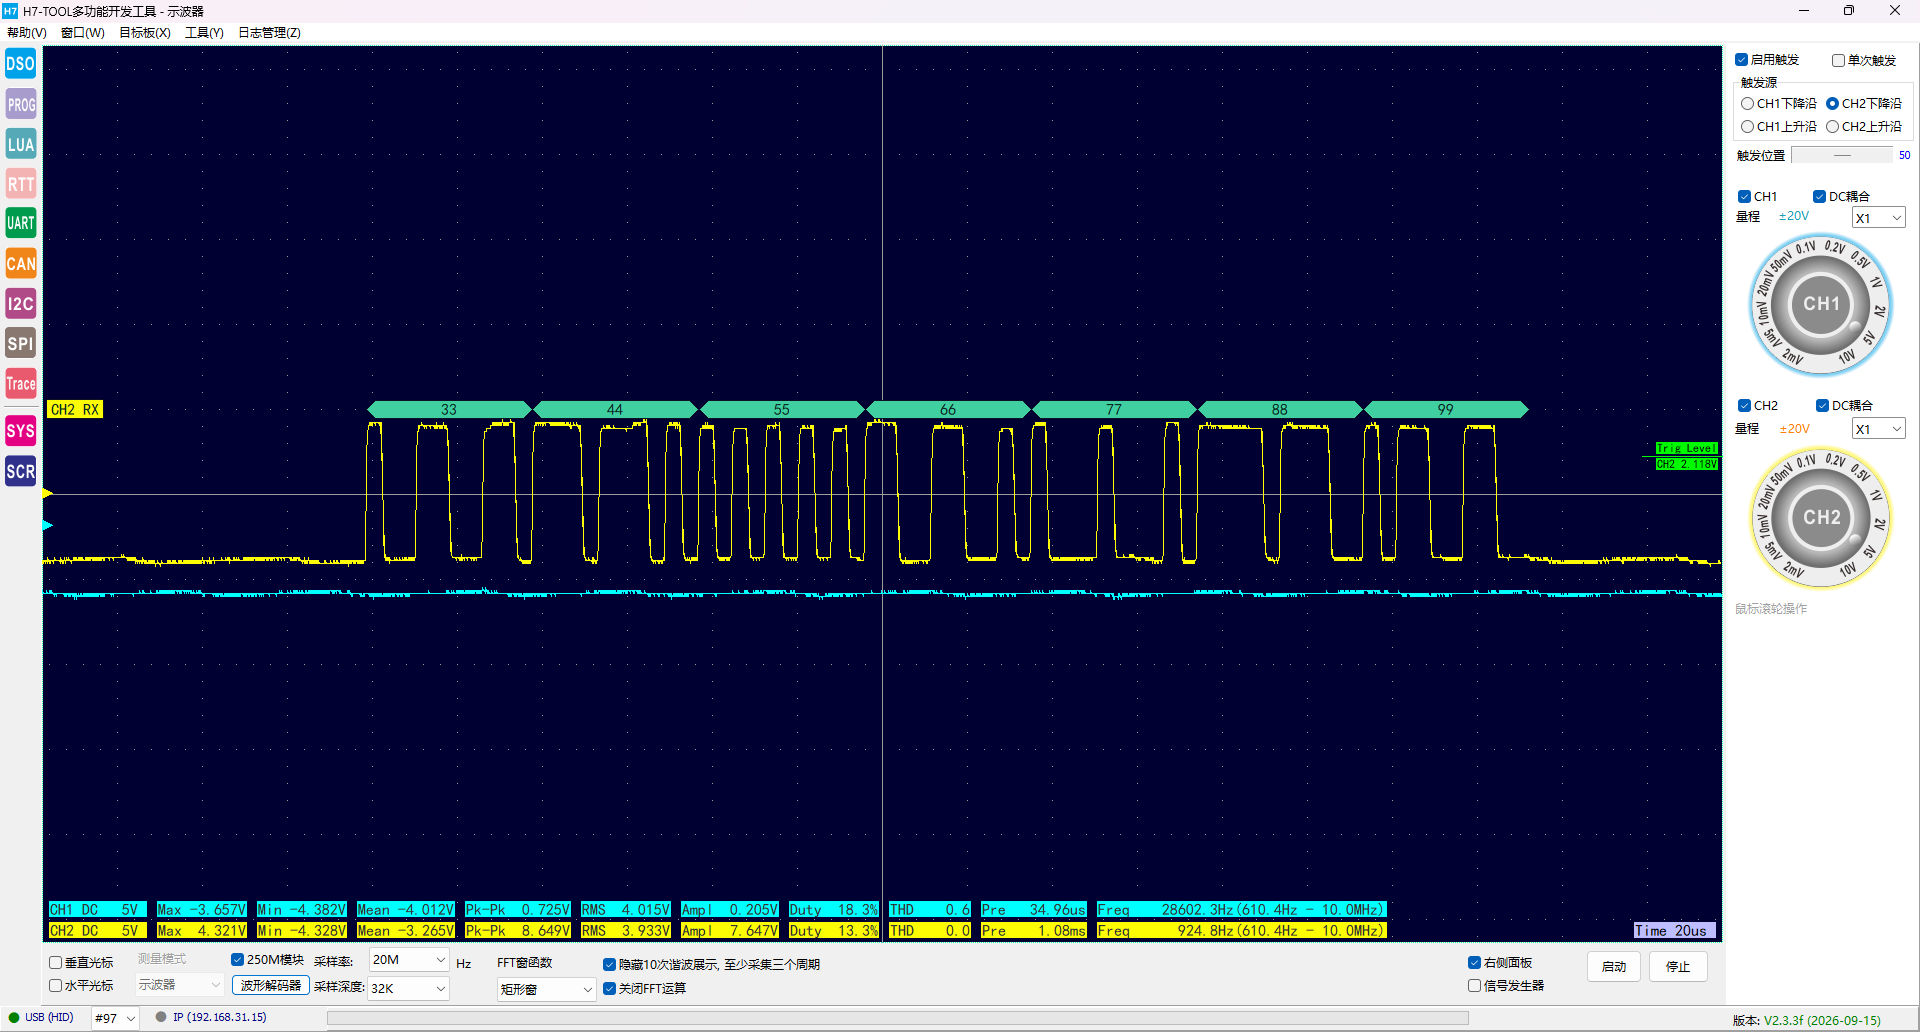Open the LUA scripting module

[20, 144]
